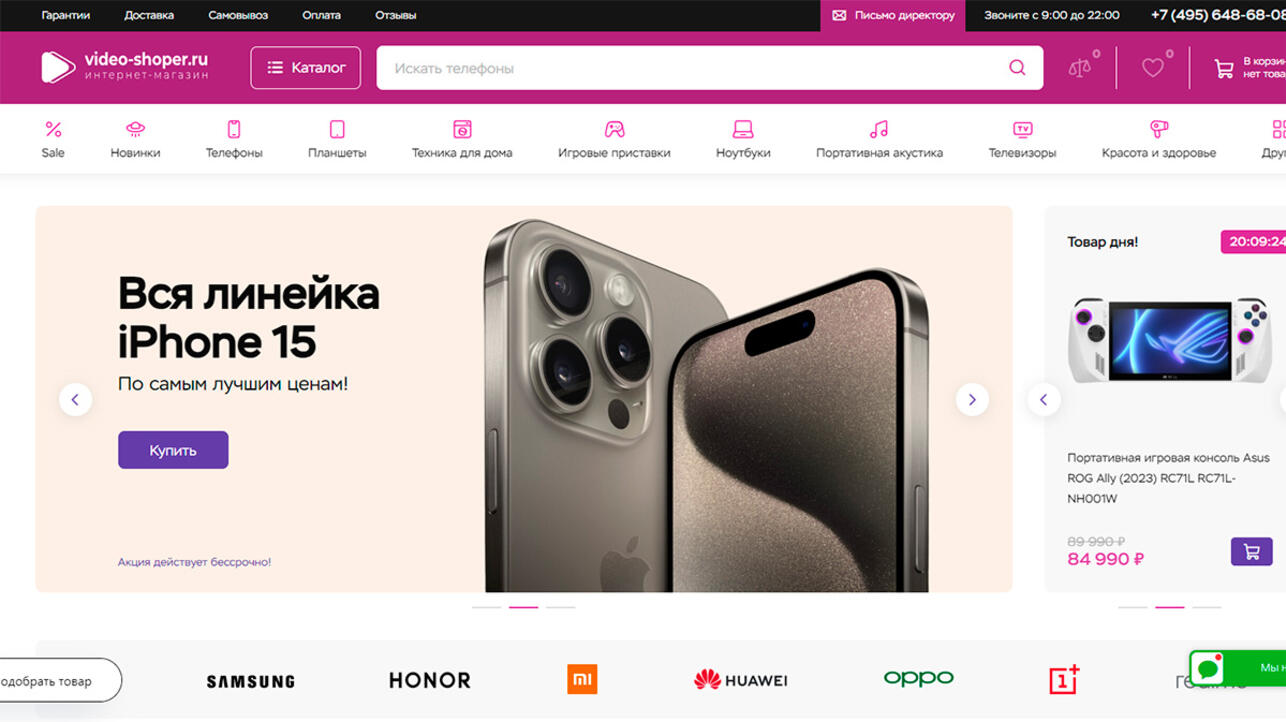1286x722 pixels.
Task: Show previous banner slide arrow
Action: [x=75, y=399]
